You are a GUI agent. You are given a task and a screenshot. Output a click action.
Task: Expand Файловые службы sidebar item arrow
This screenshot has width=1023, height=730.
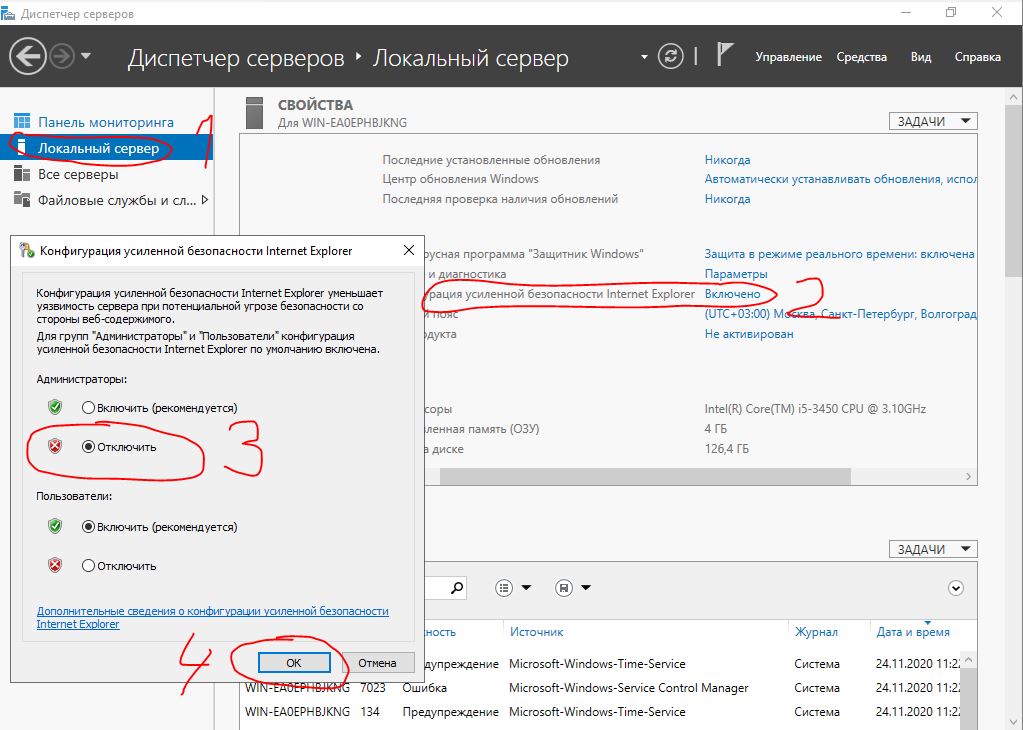205,200
